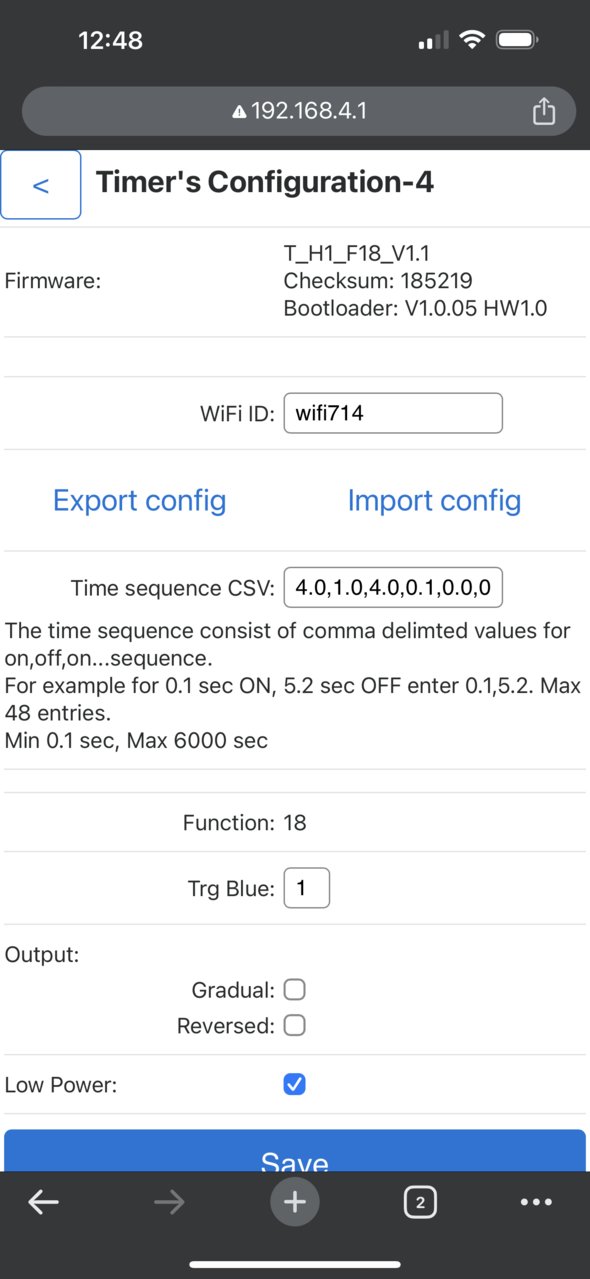Focus the Time sequence CSV field
590x1279 pixels.
393,588
